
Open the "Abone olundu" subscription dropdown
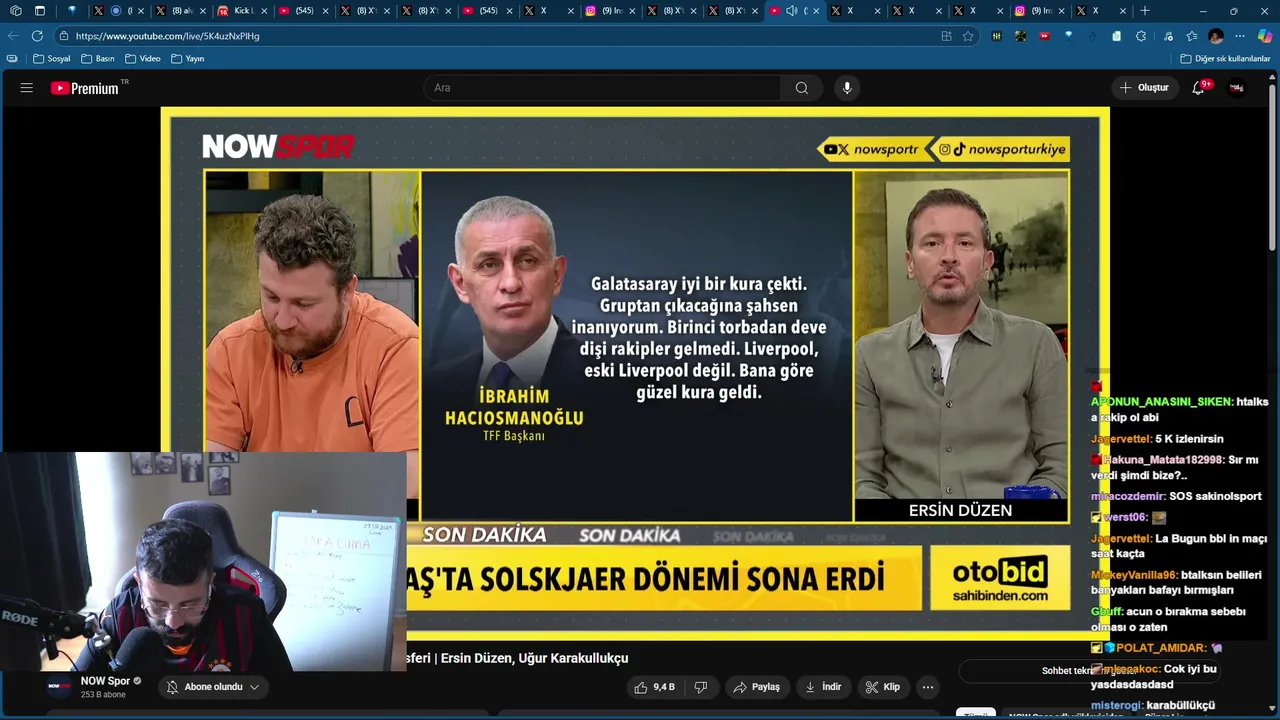213,687
